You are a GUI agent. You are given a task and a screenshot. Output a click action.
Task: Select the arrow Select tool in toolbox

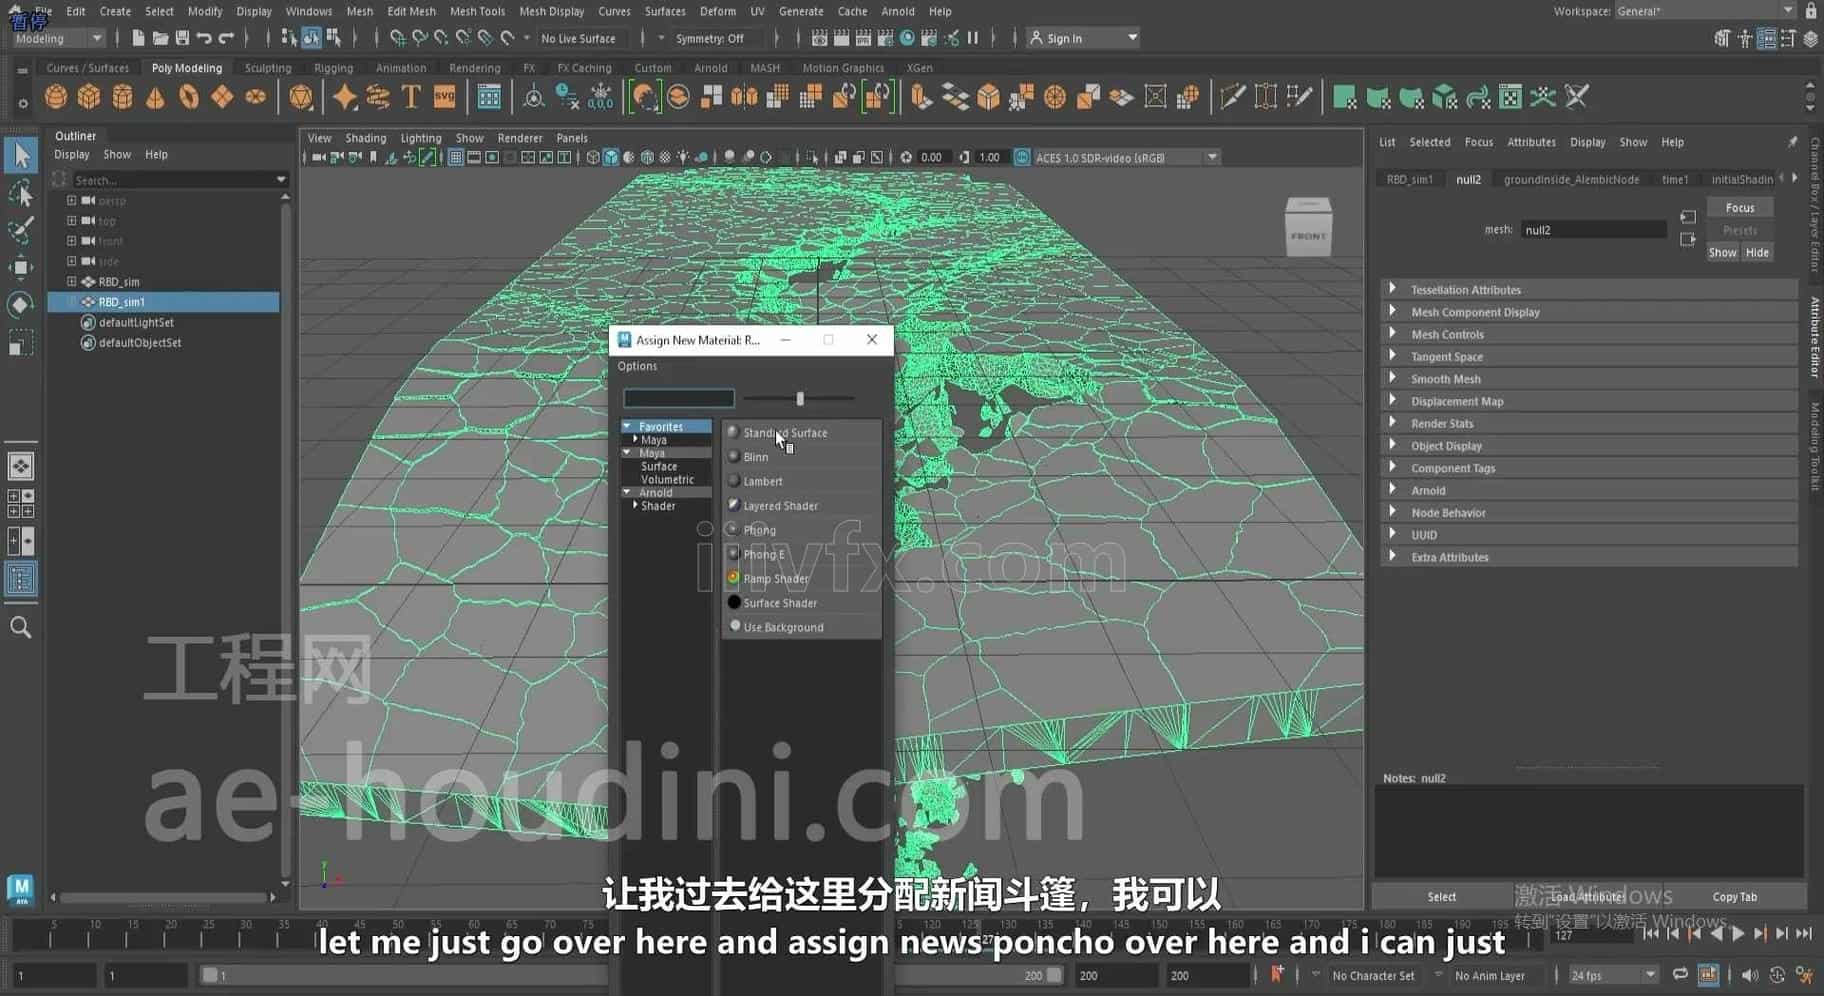coord(21,156)
